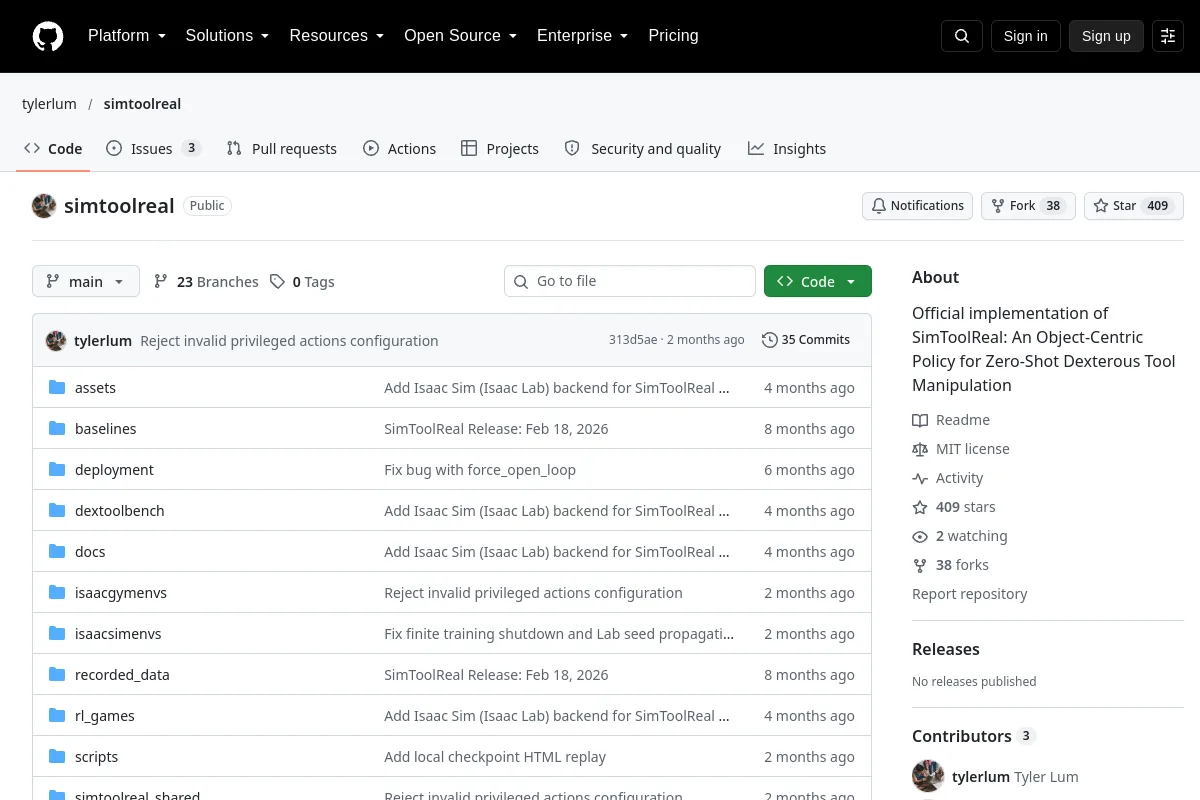
Task: Fork the repository using Fork button
Action: [1028, 206]
